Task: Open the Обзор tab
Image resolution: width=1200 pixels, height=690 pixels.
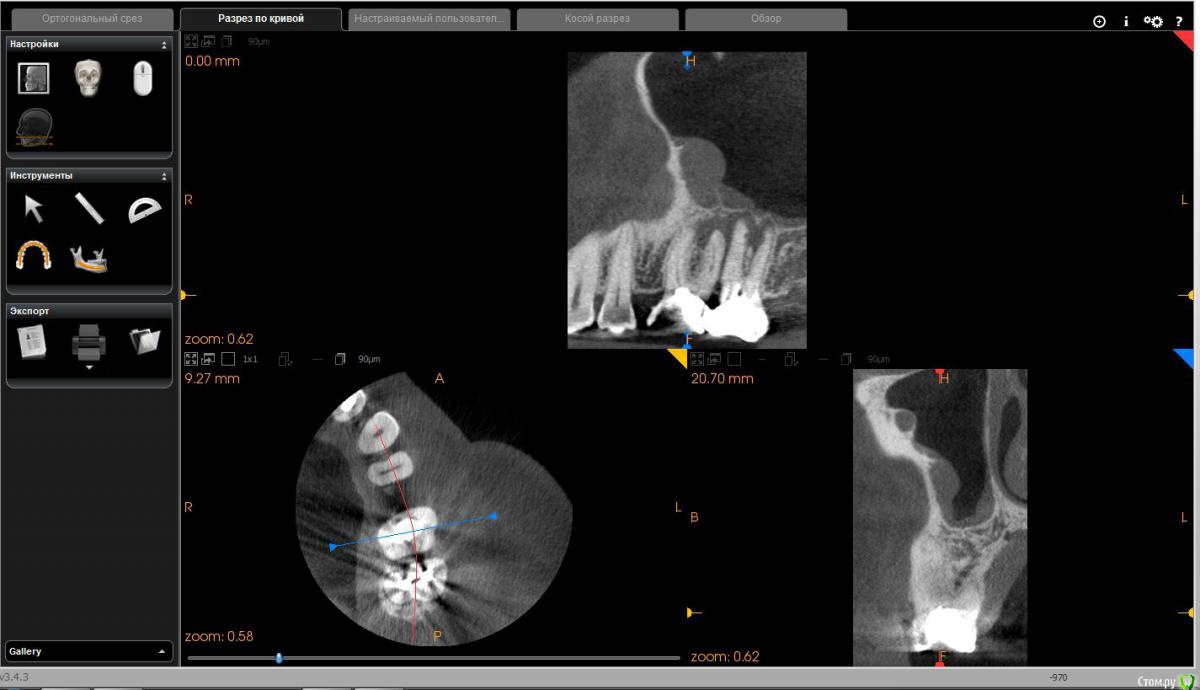Action: [766, 19]
